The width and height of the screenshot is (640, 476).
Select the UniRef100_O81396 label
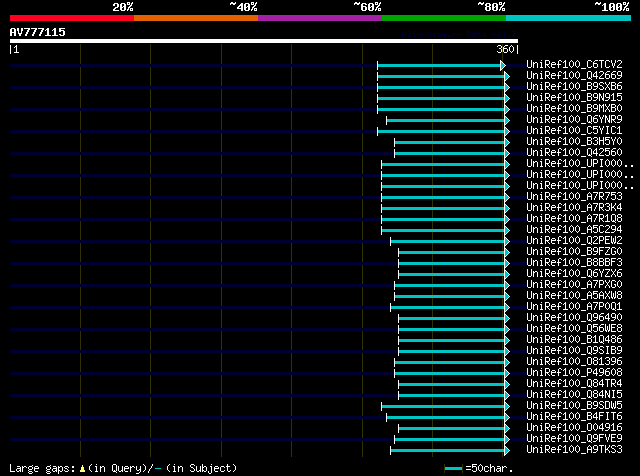pos(574,362)
